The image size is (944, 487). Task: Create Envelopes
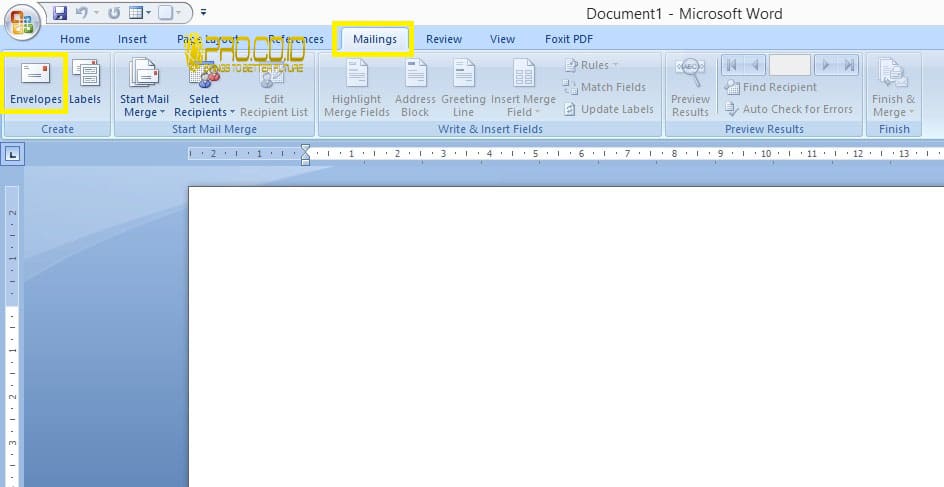click(36, 82)
